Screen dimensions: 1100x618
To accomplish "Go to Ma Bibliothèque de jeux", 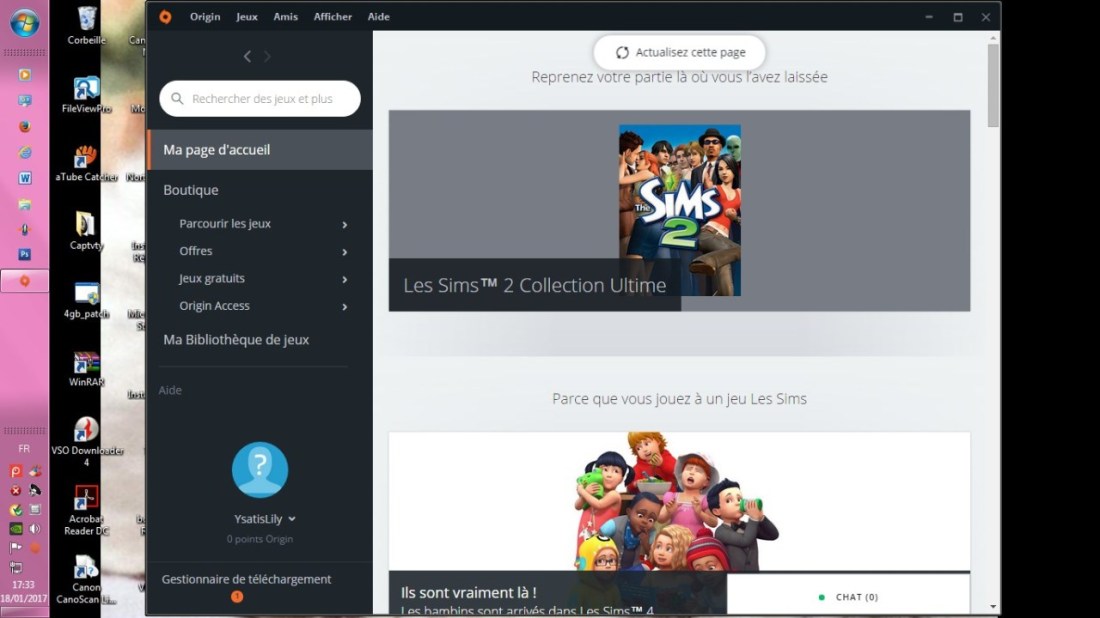I will click(236, 340).
